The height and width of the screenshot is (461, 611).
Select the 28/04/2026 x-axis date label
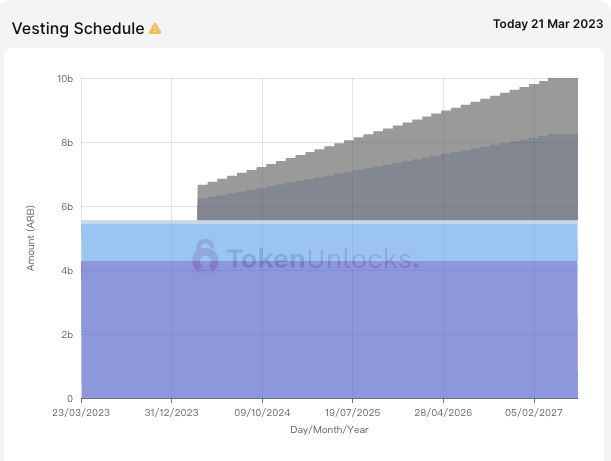click(x=442, y=412)
